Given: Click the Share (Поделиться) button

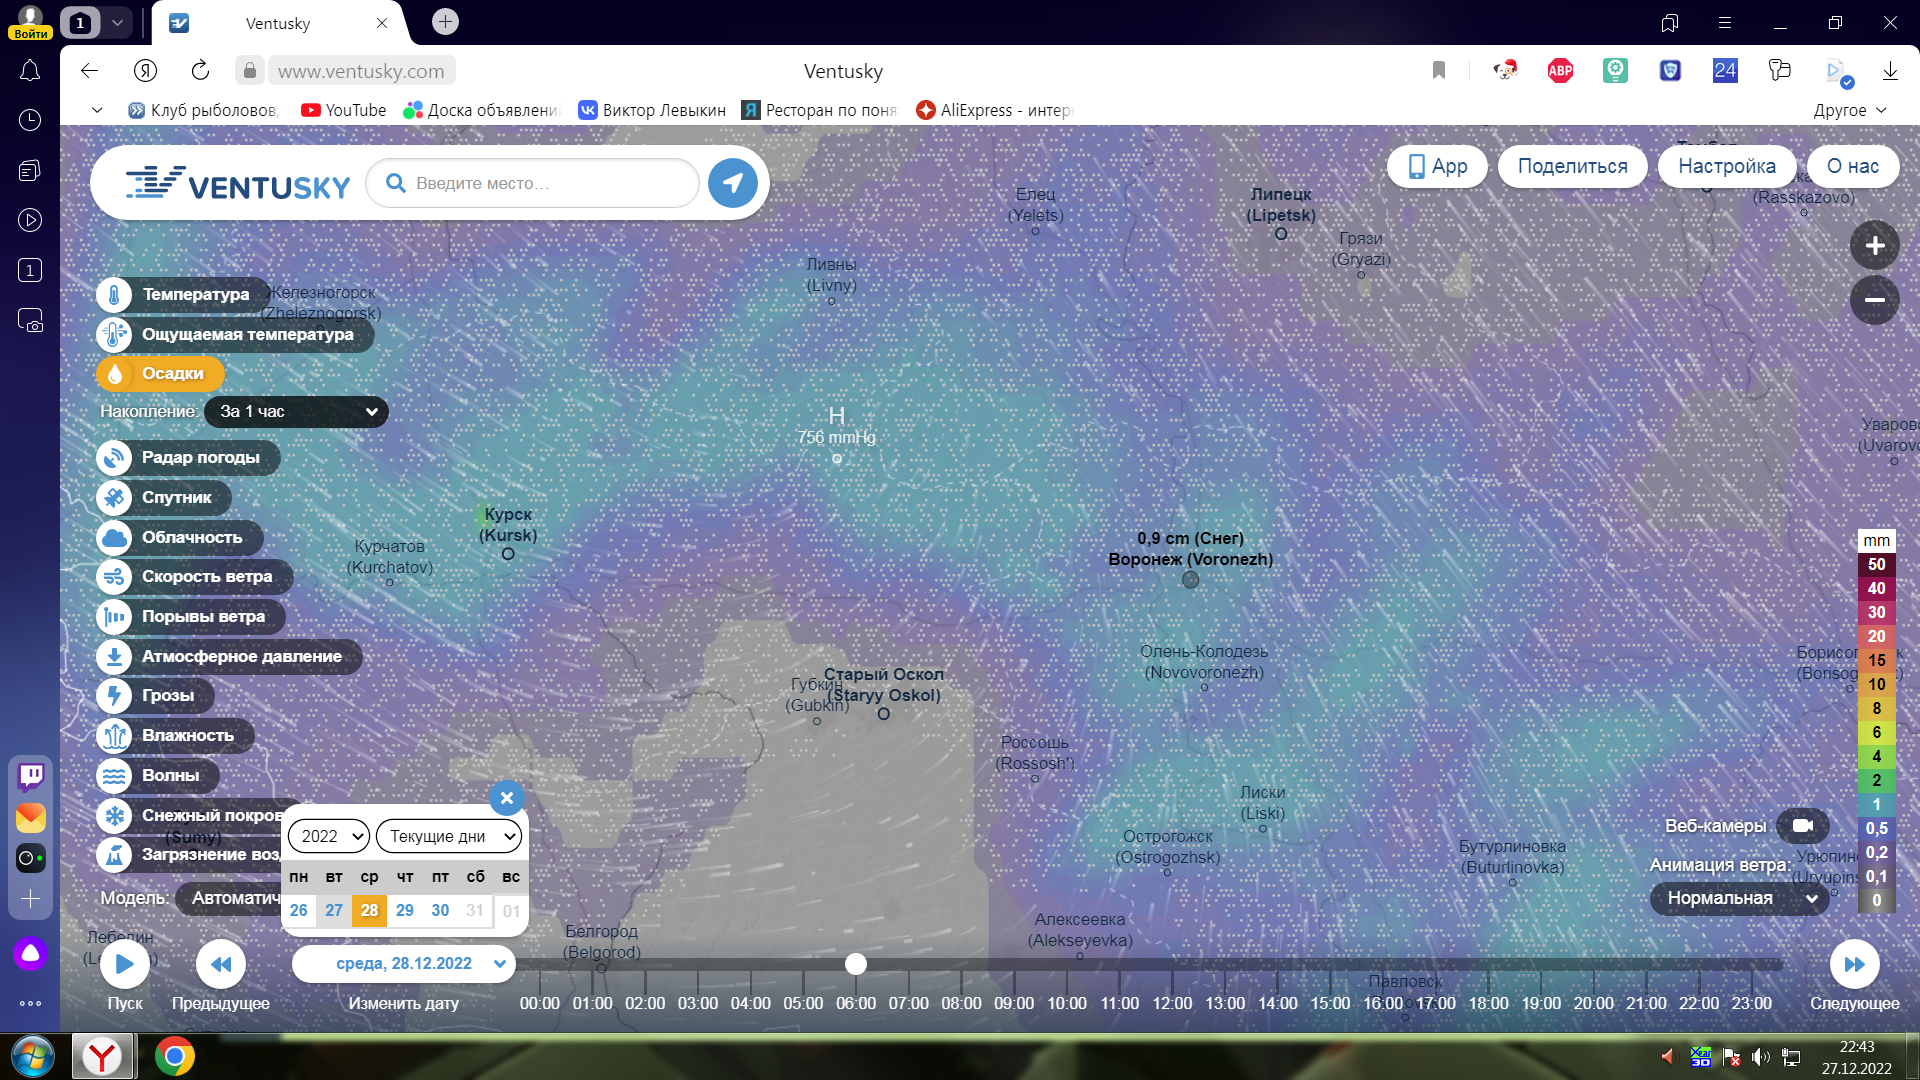Looking at the screenshot, I should (1572, 166).
